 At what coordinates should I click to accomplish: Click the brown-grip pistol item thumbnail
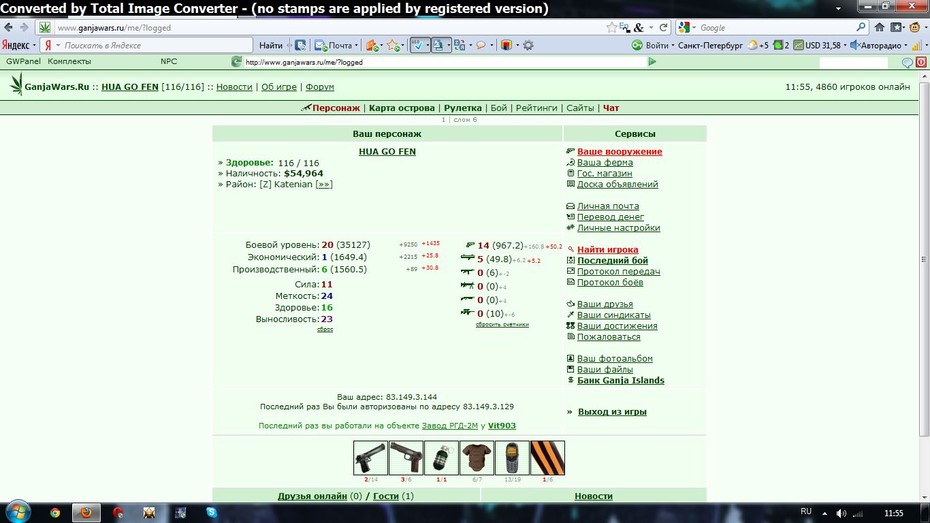coord(406,458)
